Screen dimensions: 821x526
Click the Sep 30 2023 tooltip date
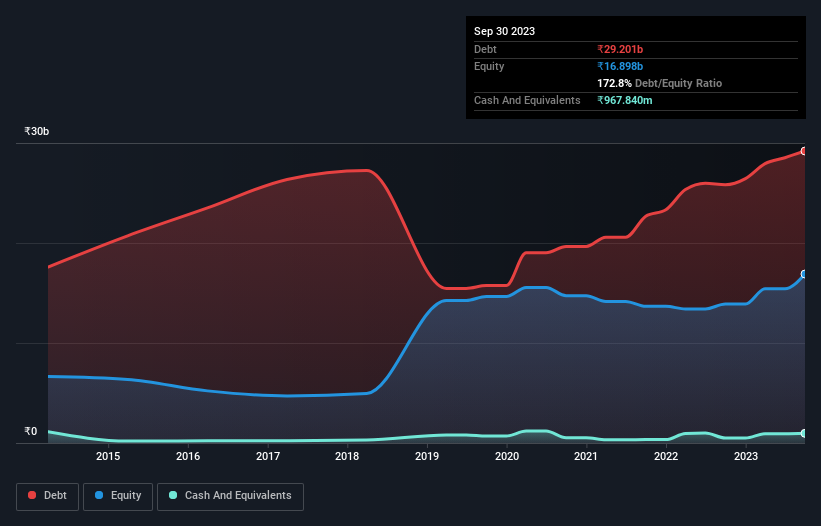[504, 31]
